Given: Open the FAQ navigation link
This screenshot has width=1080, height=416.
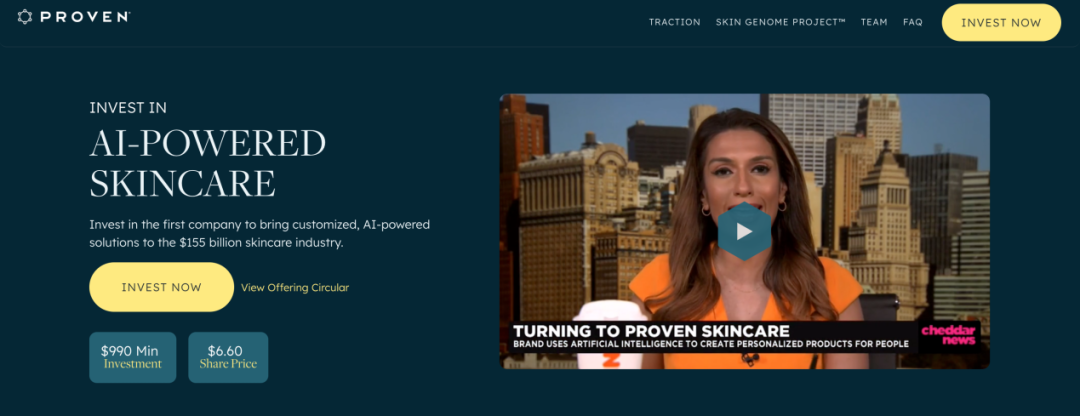Looking at the screenshot, I should click(x=913, y=22).
